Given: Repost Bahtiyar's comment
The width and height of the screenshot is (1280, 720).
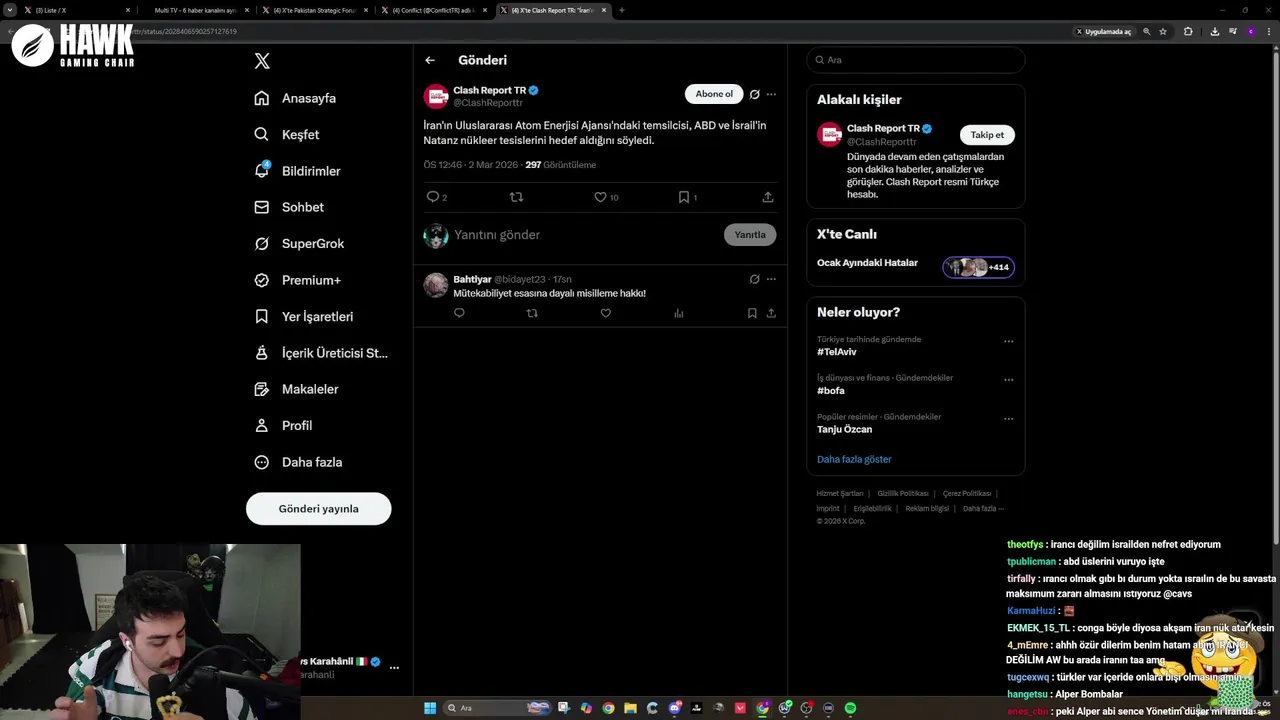Looking at the screenshot, I should 532,313.
